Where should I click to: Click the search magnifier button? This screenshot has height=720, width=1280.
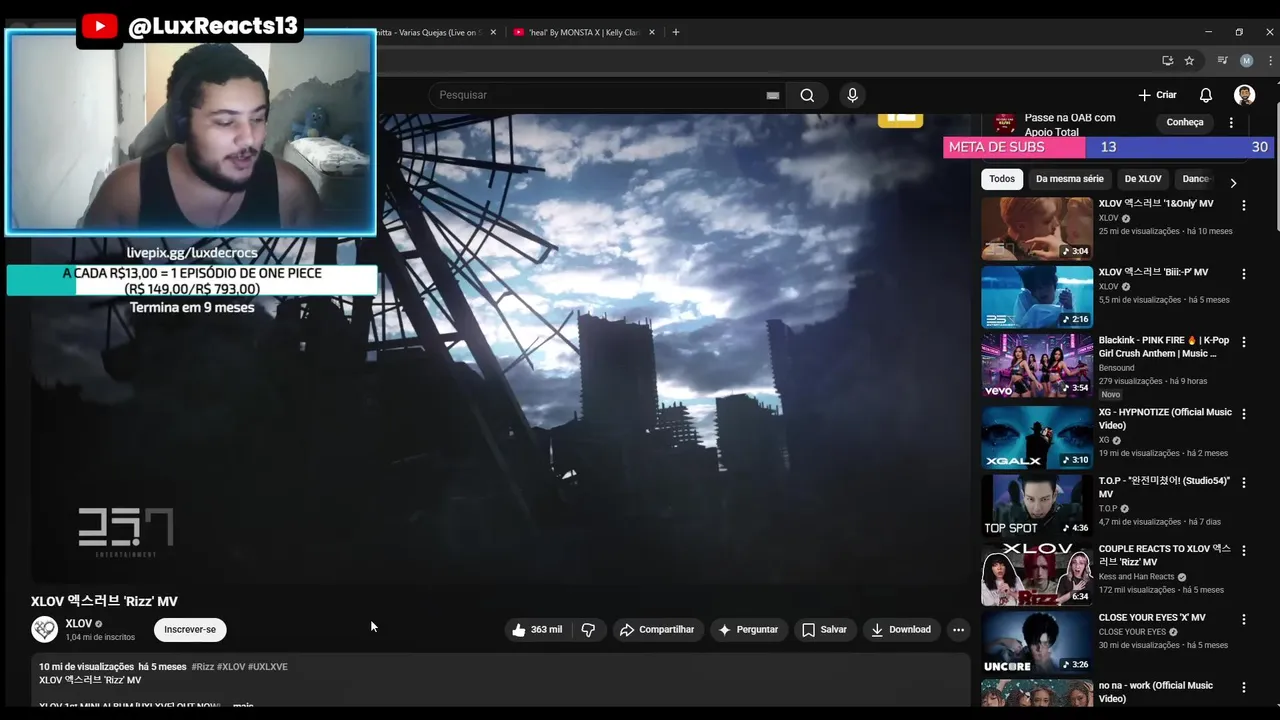click(x=807, y=95)
